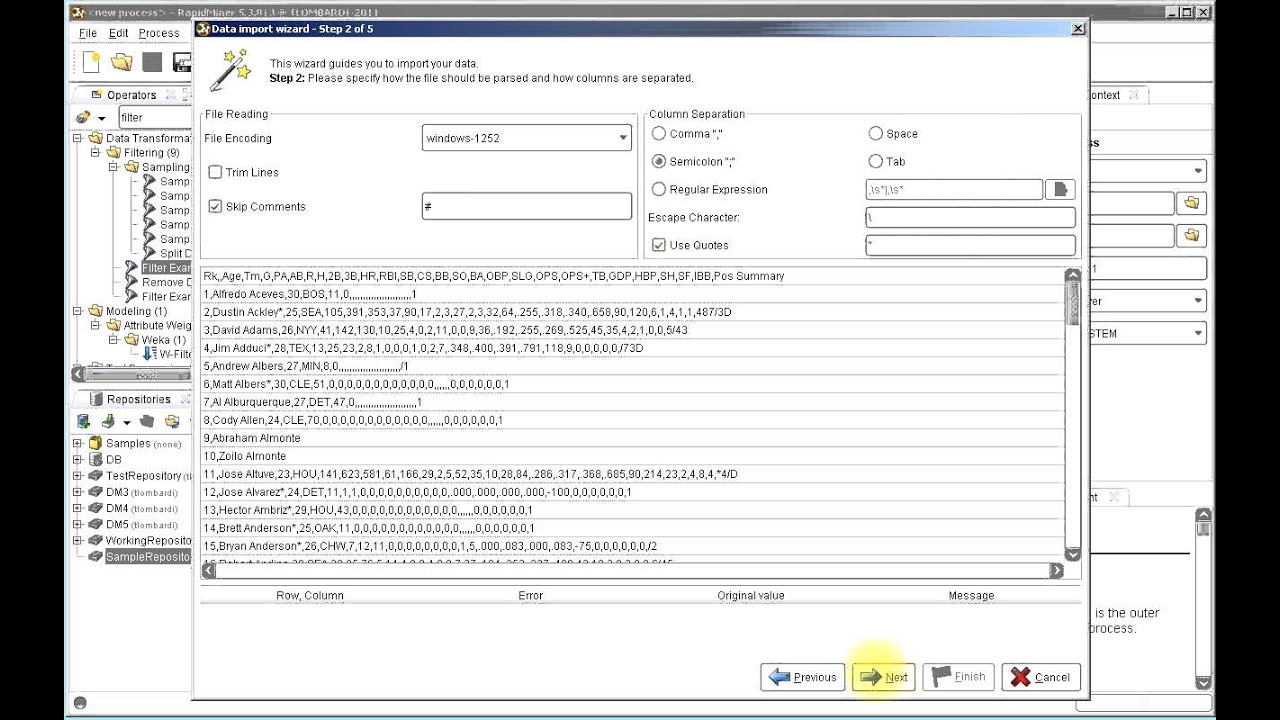Screen dimensions: 1280x720
Task: Click the Next button
Action: (x=884, y=677)
